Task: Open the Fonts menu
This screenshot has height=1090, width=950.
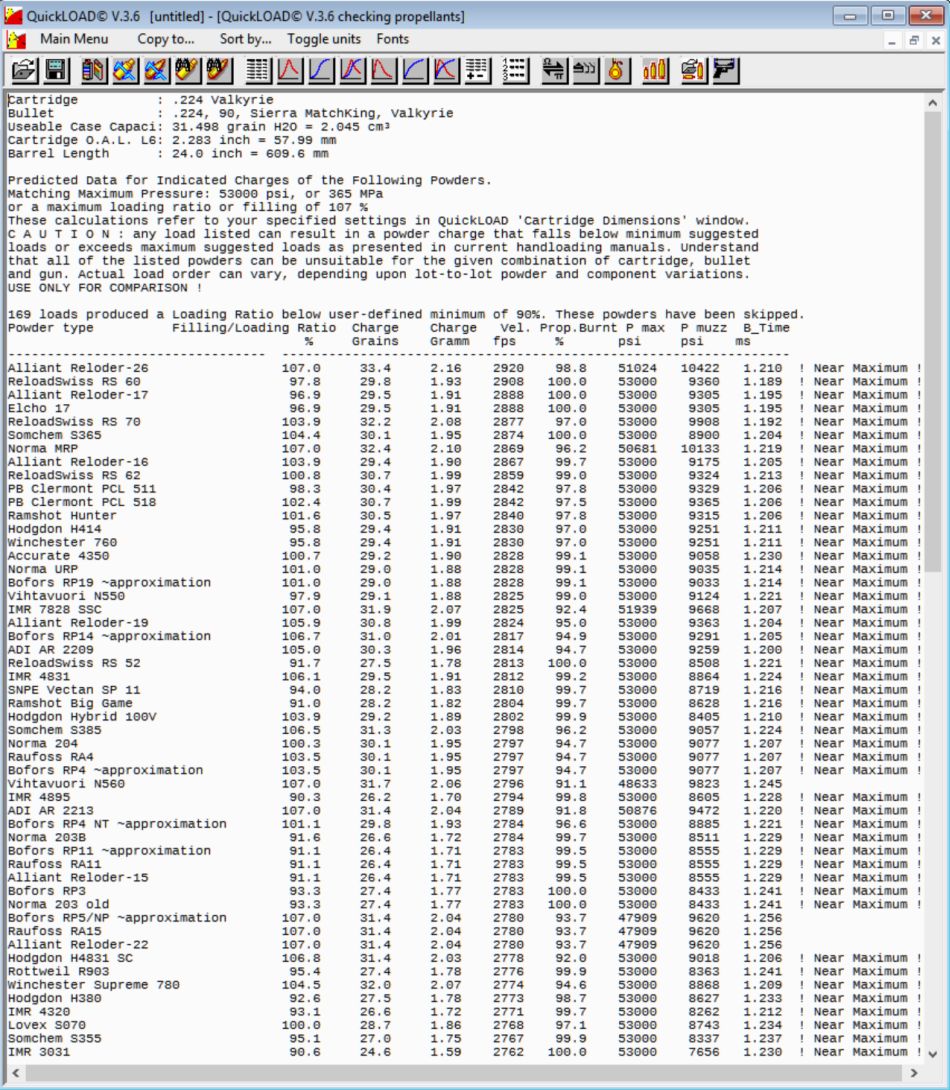Action: 393,39
